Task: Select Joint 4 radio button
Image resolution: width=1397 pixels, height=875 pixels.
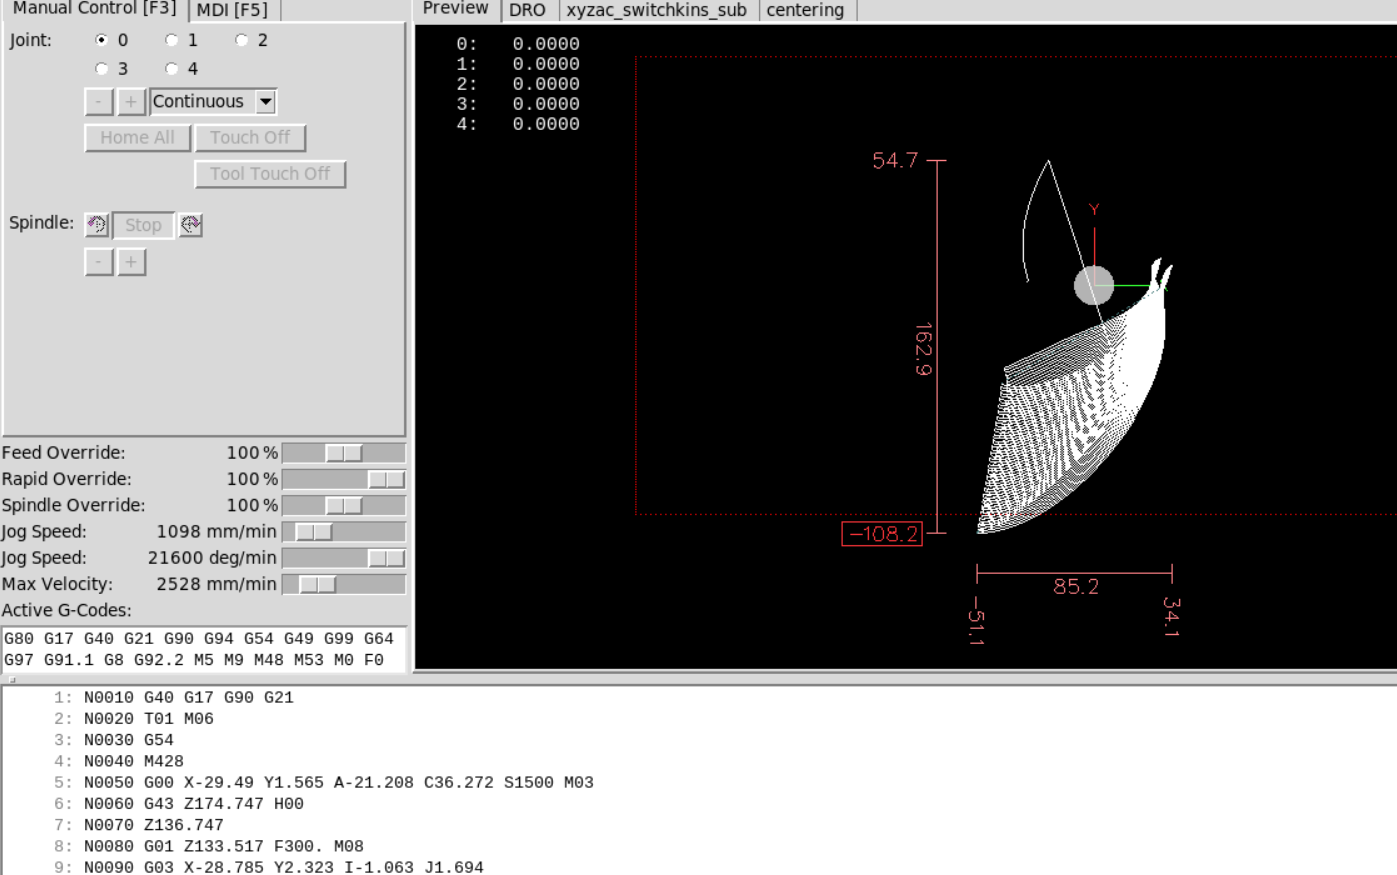Action: [171, 68]
